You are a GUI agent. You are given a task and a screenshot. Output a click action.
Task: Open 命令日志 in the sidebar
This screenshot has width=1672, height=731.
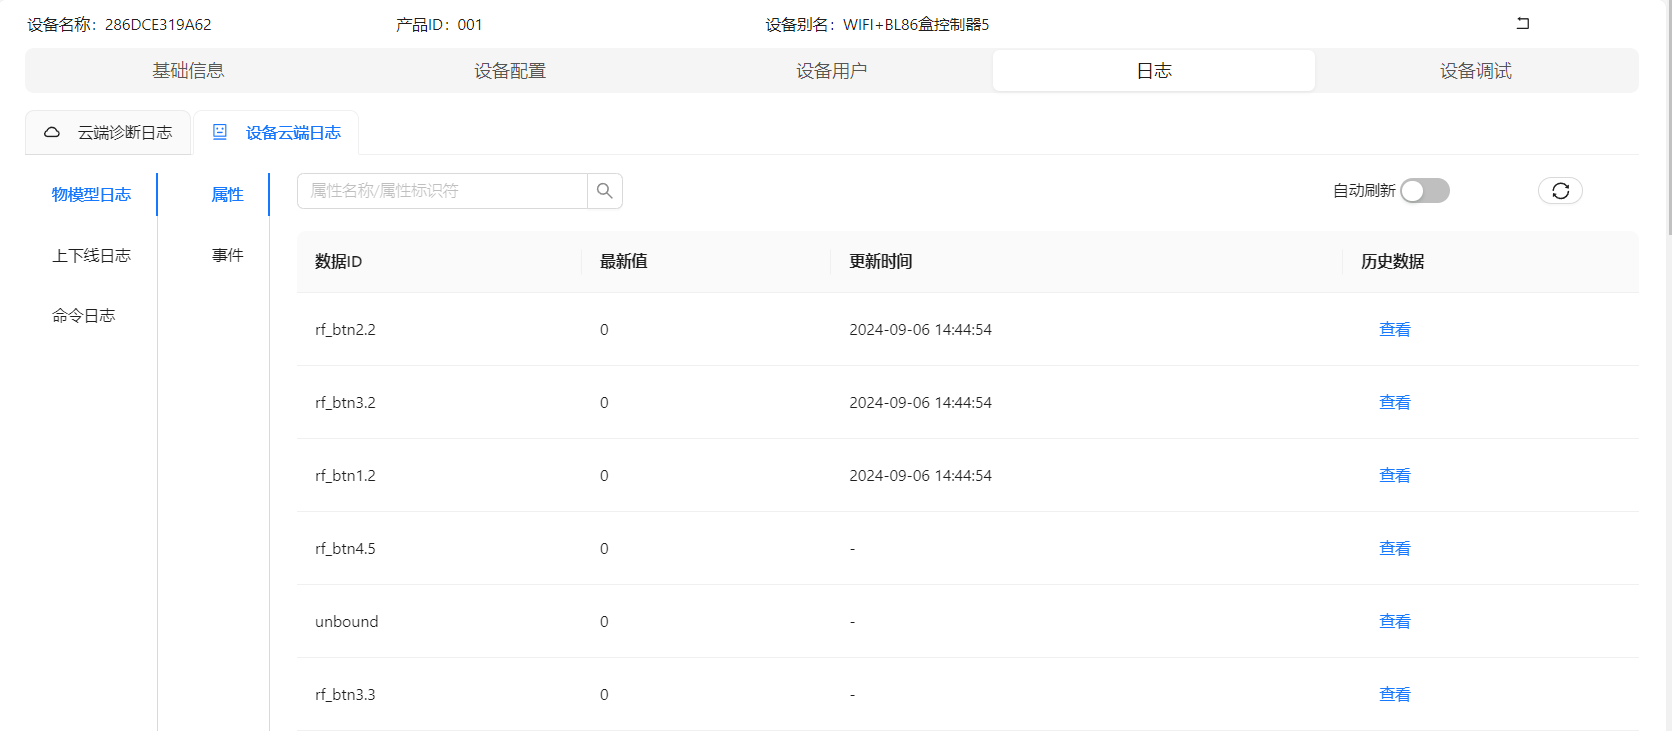(x=84, y=316)
